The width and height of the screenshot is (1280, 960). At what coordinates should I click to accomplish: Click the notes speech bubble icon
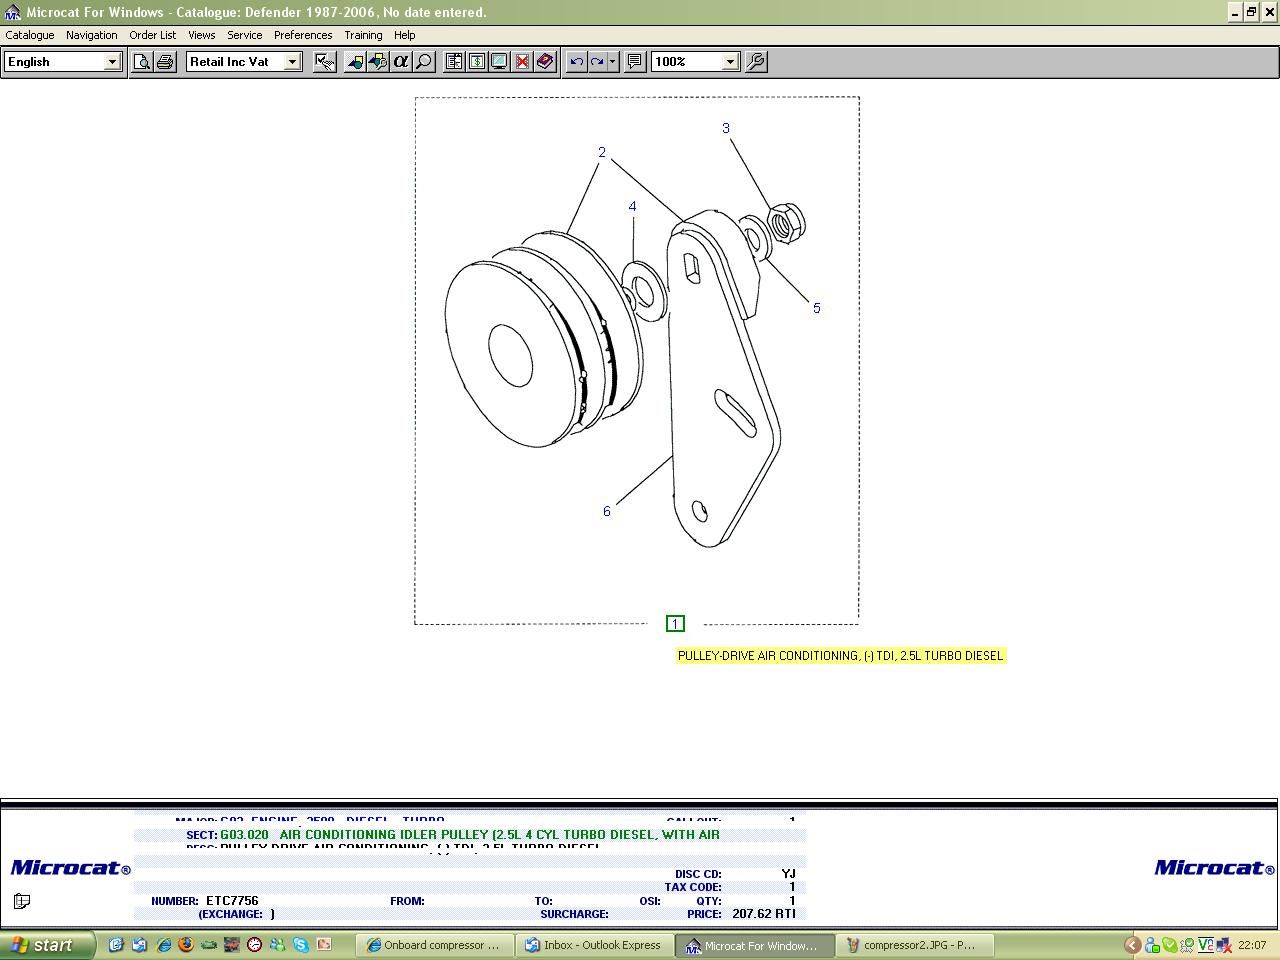634,62
